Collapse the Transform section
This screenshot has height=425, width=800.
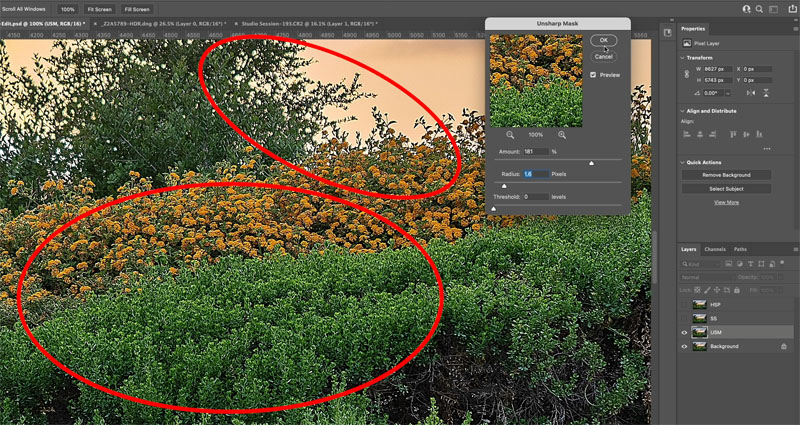coord(682,58)
